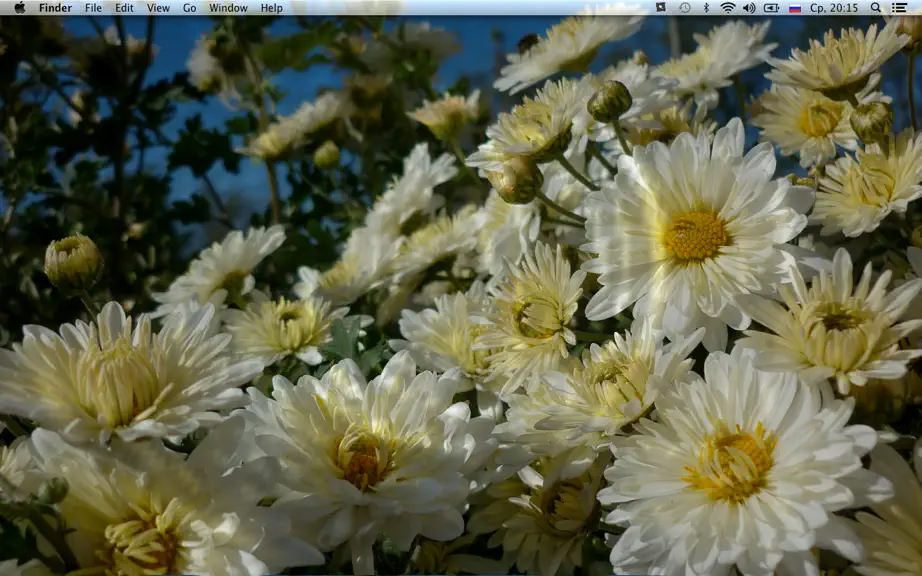Open the Edit menu
922x576 pixels.
click(x=124, y=8)
